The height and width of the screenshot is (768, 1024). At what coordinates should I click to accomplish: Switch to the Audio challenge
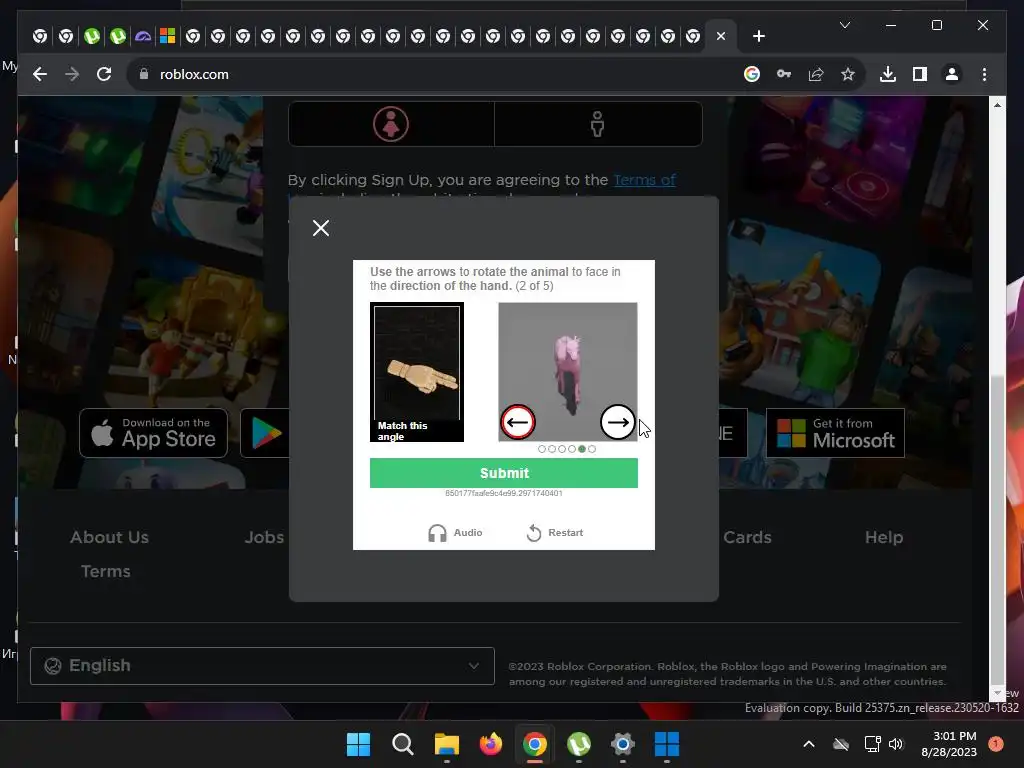455,533
